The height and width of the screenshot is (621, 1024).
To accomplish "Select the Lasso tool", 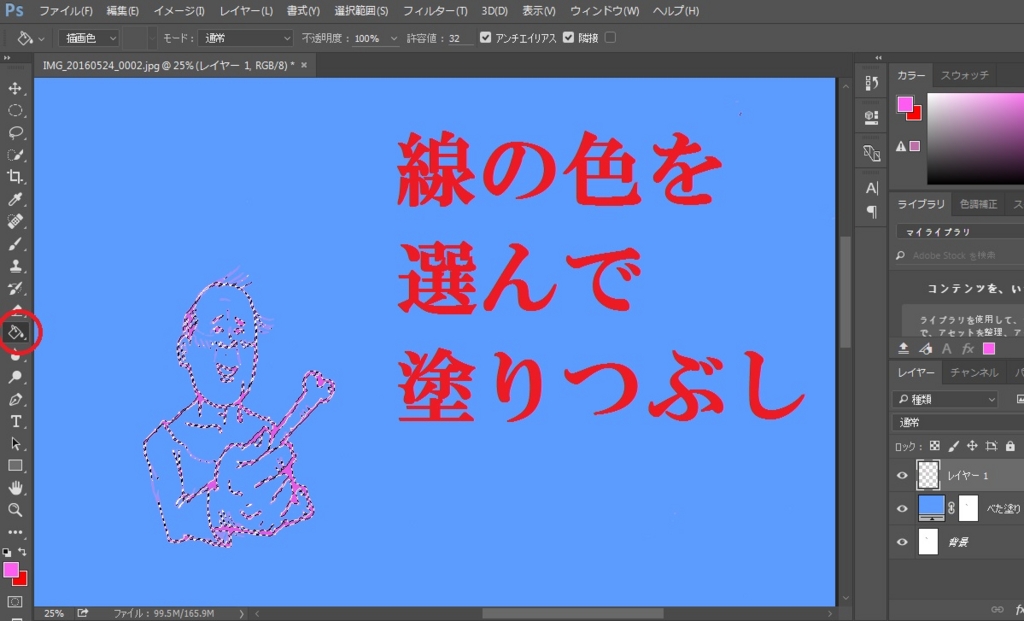I will coord(16,133).
